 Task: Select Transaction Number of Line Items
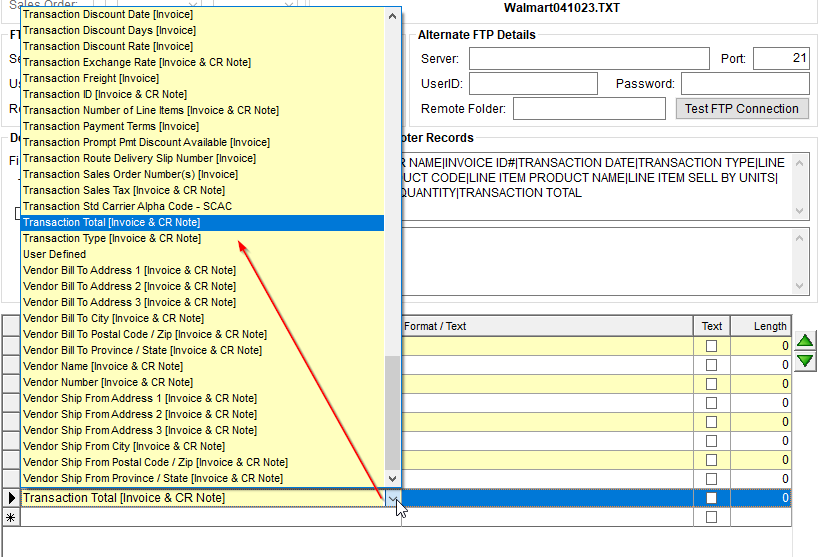point(202,110)
